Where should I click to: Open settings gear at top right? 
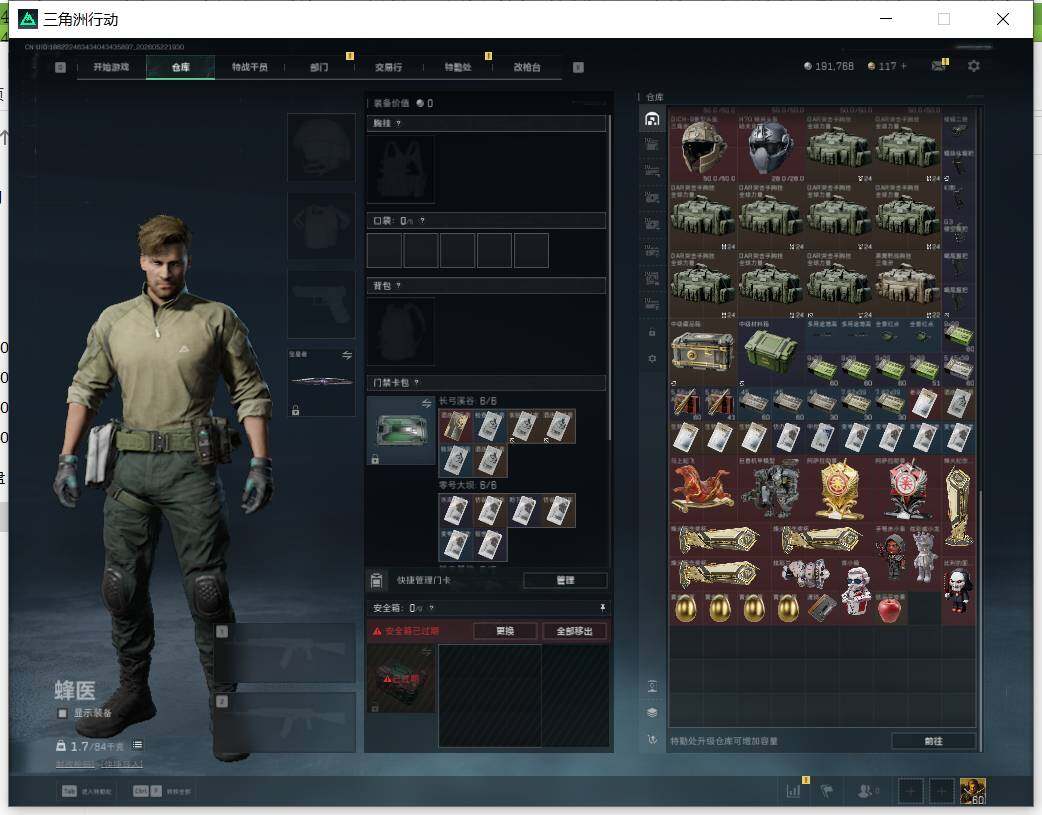(x=974, y=66)
